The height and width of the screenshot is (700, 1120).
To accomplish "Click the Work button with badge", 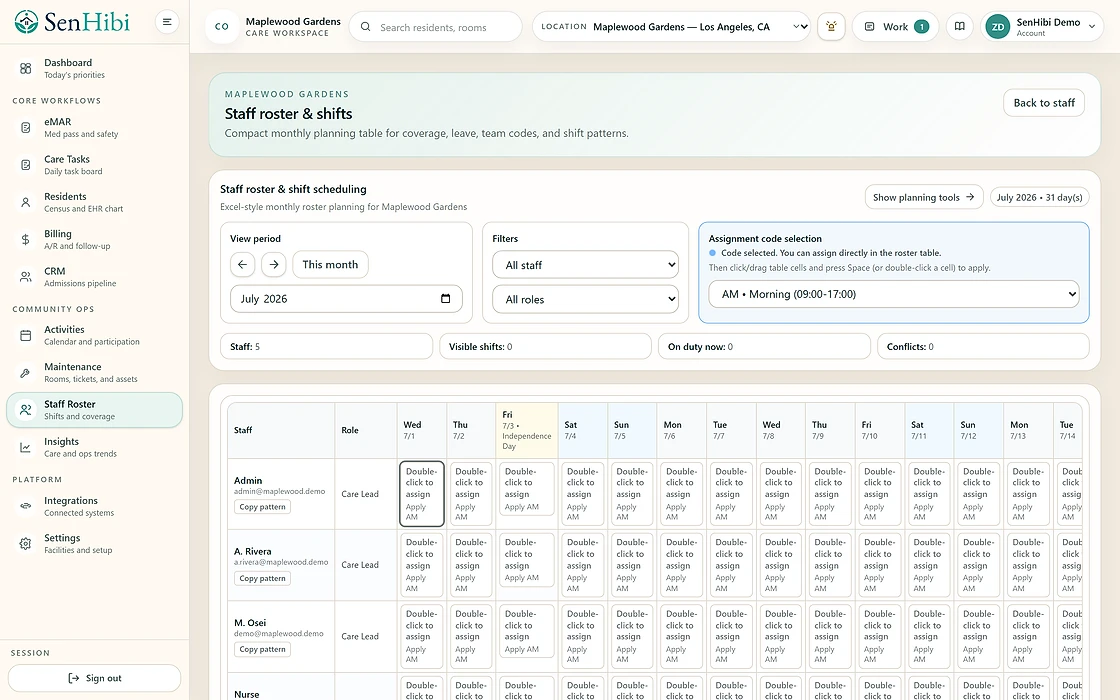I will pos(895,27).
